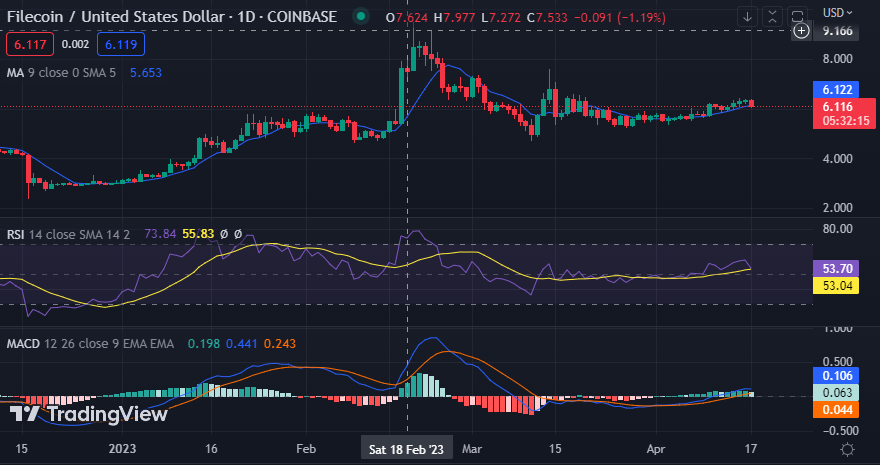Click the 9.166 crosshair price label
This screenshot has width=880, height=465.
click(837, 30)
